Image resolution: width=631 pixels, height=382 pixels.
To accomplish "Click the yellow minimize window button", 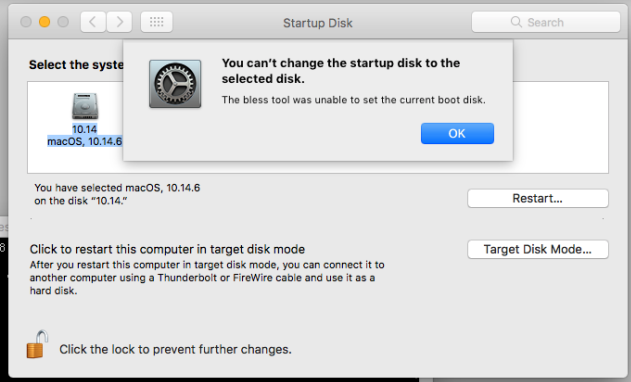I will tap(44, 22).
